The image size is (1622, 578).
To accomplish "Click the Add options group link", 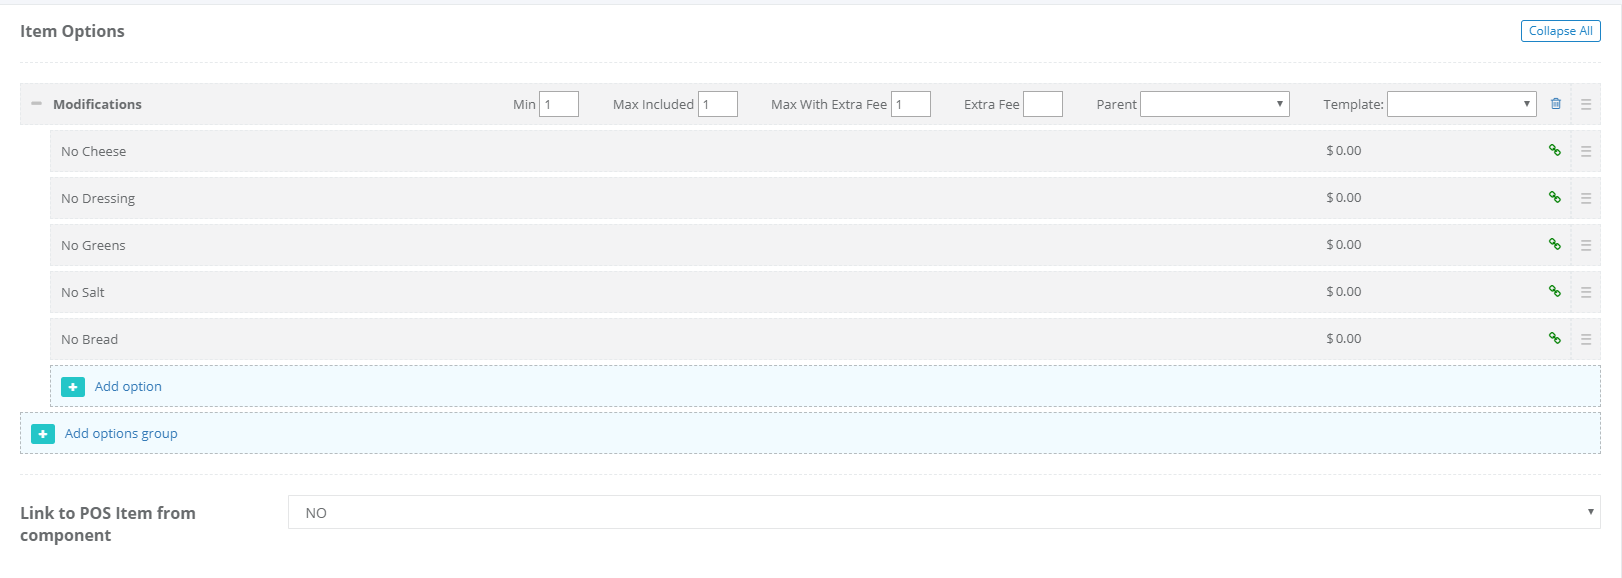I will (x=121, y=434).
